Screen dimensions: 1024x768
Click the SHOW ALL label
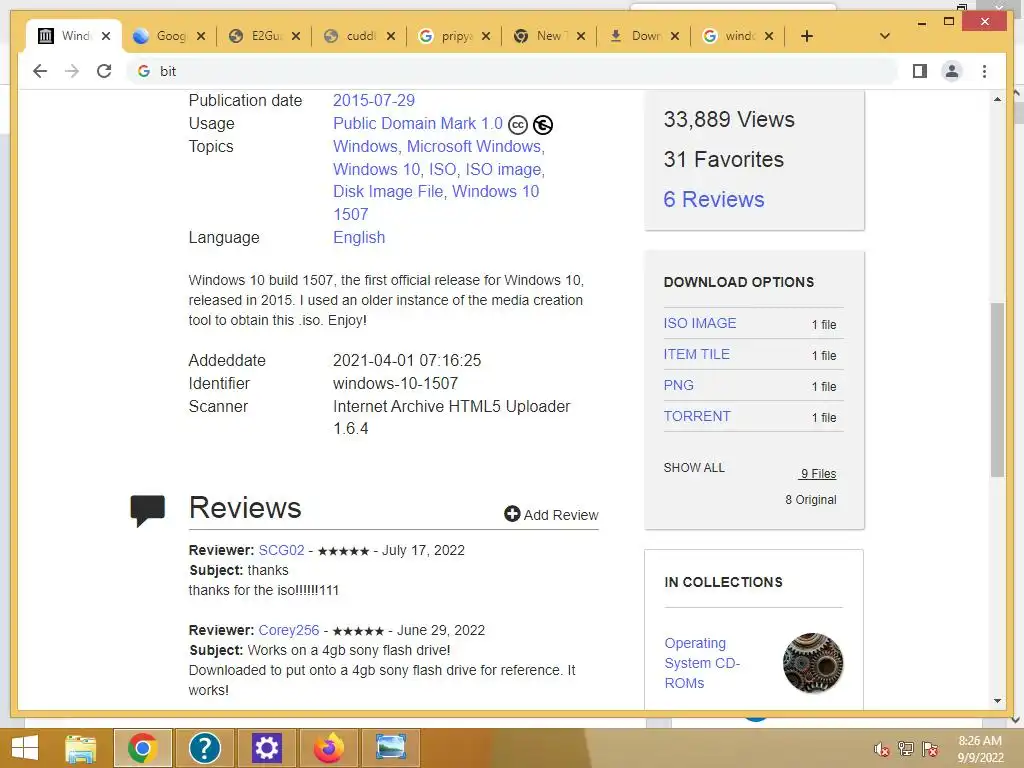[x=694, y=468]
